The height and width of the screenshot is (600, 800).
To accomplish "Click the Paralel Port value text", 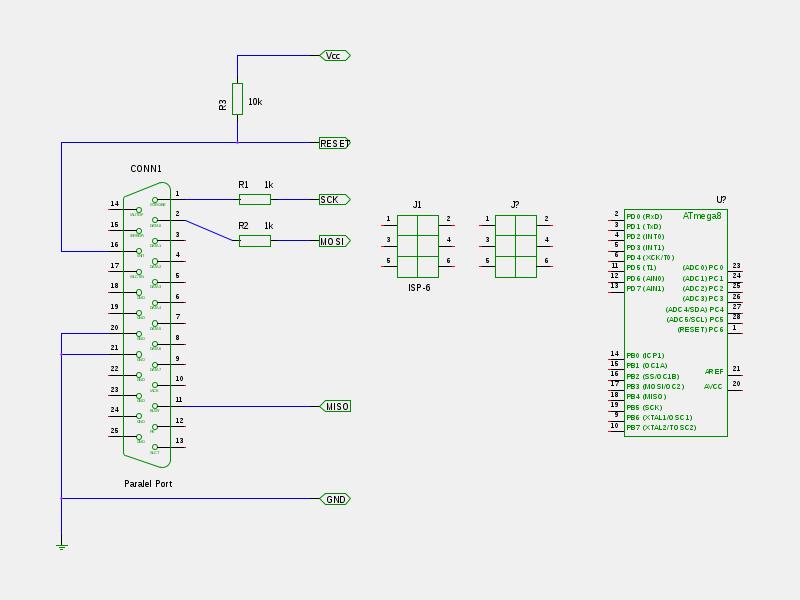I will click(x=148, y=484).
